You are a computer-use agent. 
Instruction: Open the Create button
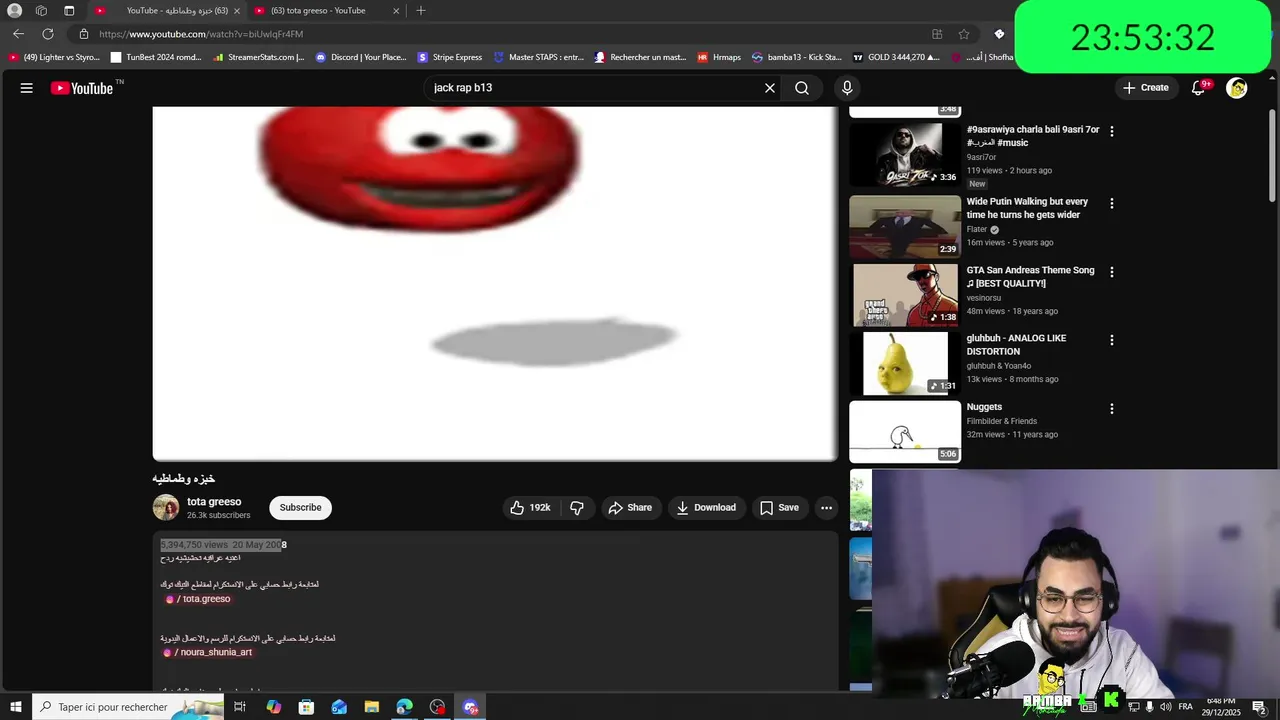pyautogui.click(x=1146, y=88)
